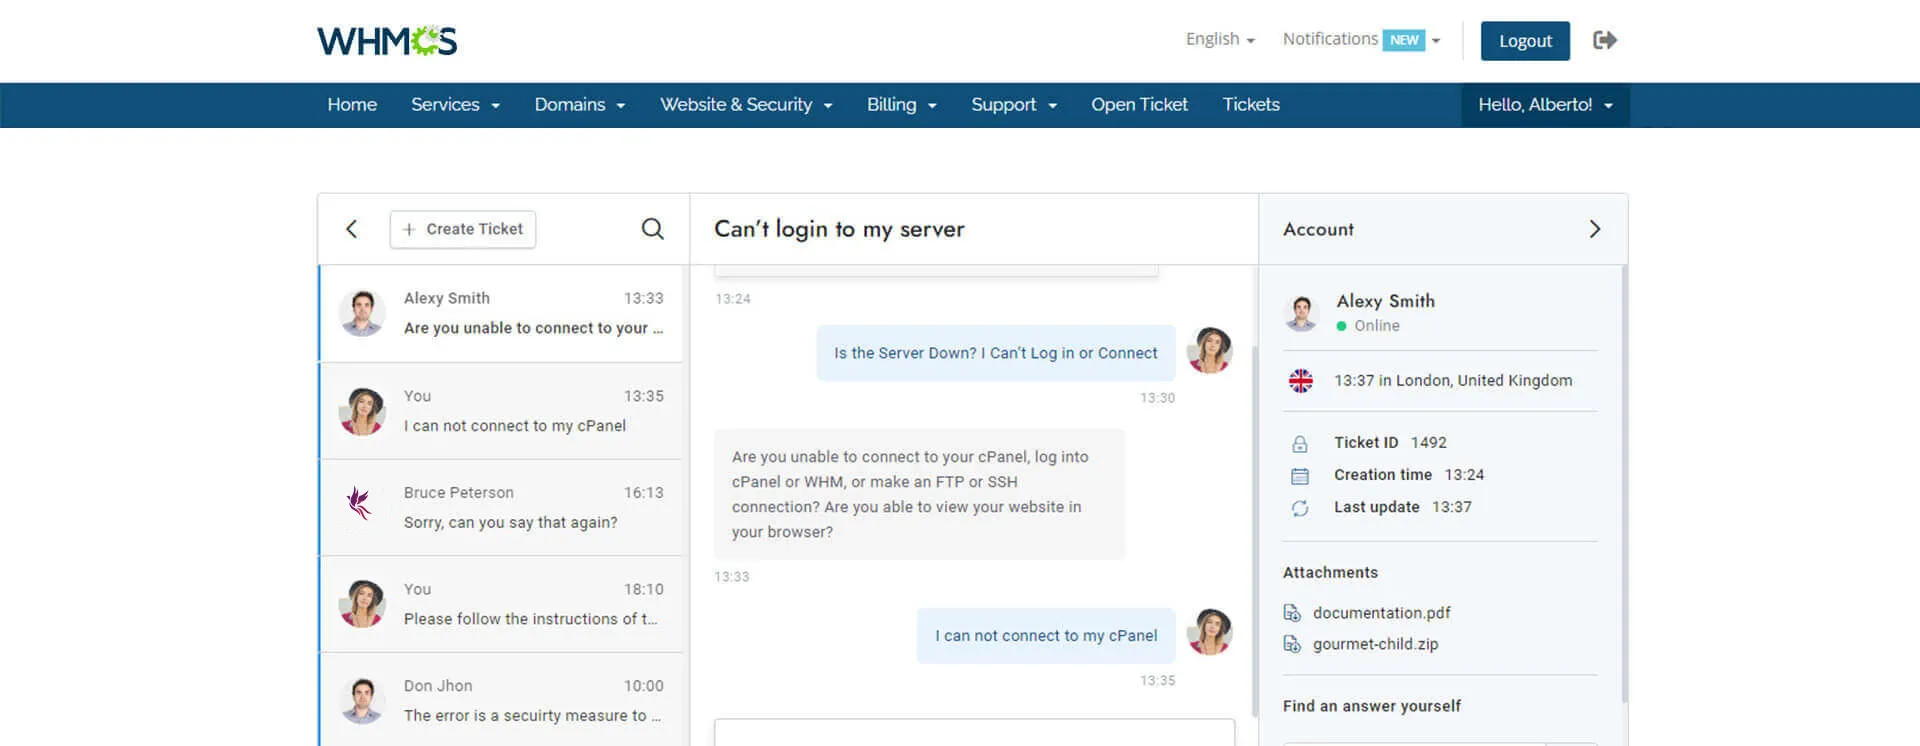
Task: Open the Notifications dropdown
Action: pyautogui.click(x=1361, y=40)
